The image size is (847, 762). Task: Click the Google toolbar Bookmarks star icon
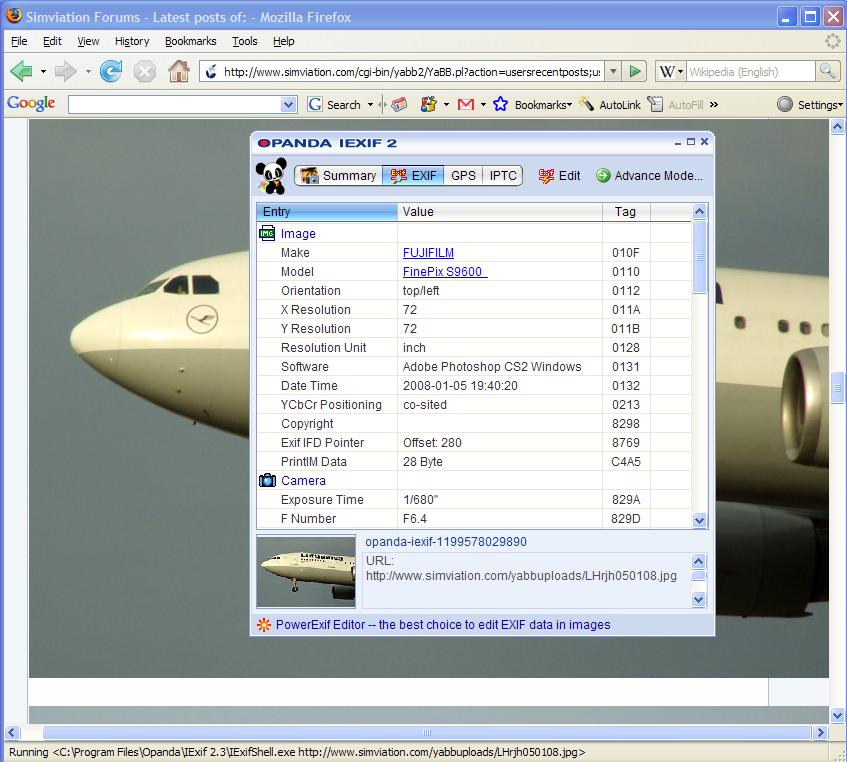coord(501,104)
